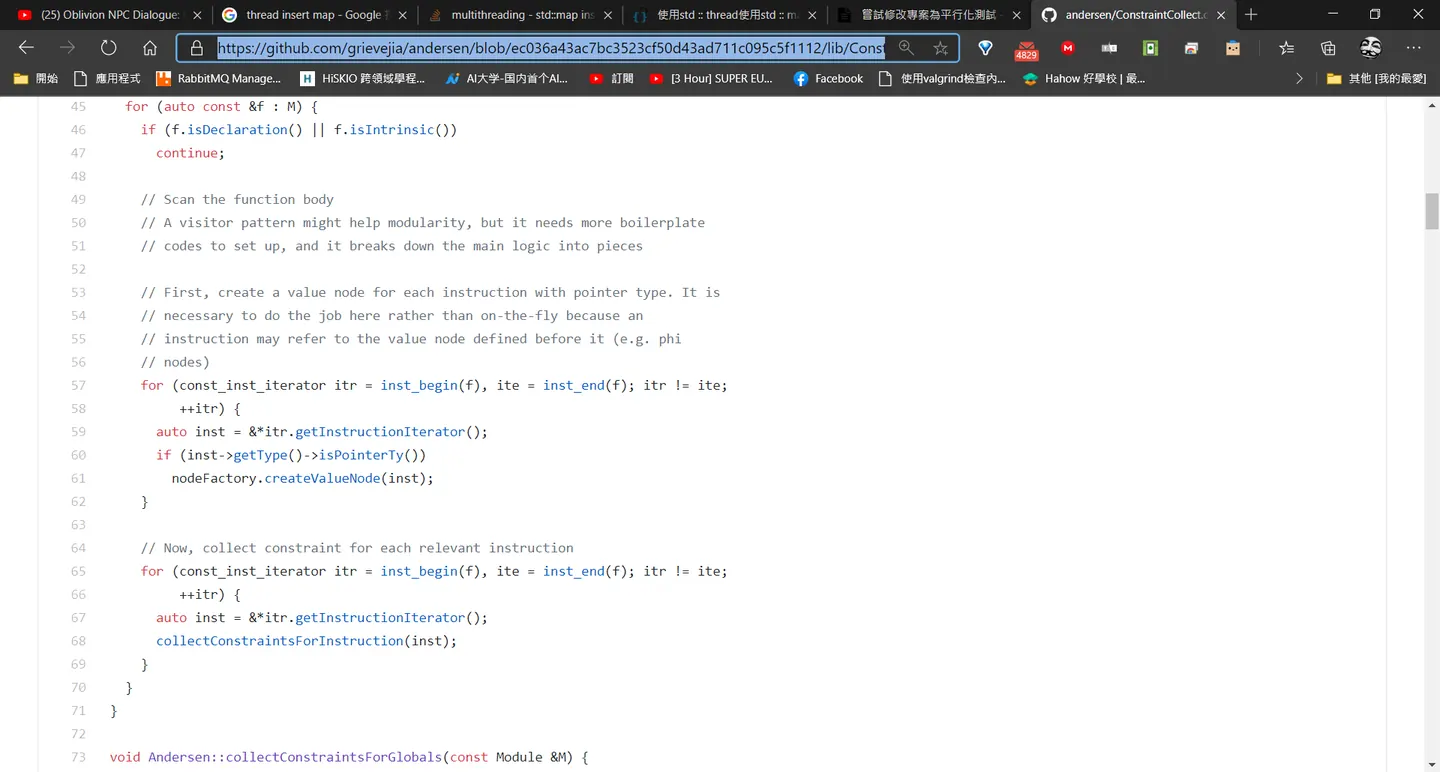This screenshot has width=1440, height=772.
Task: Click the user profile avatar
Action: click(1371, 48)
